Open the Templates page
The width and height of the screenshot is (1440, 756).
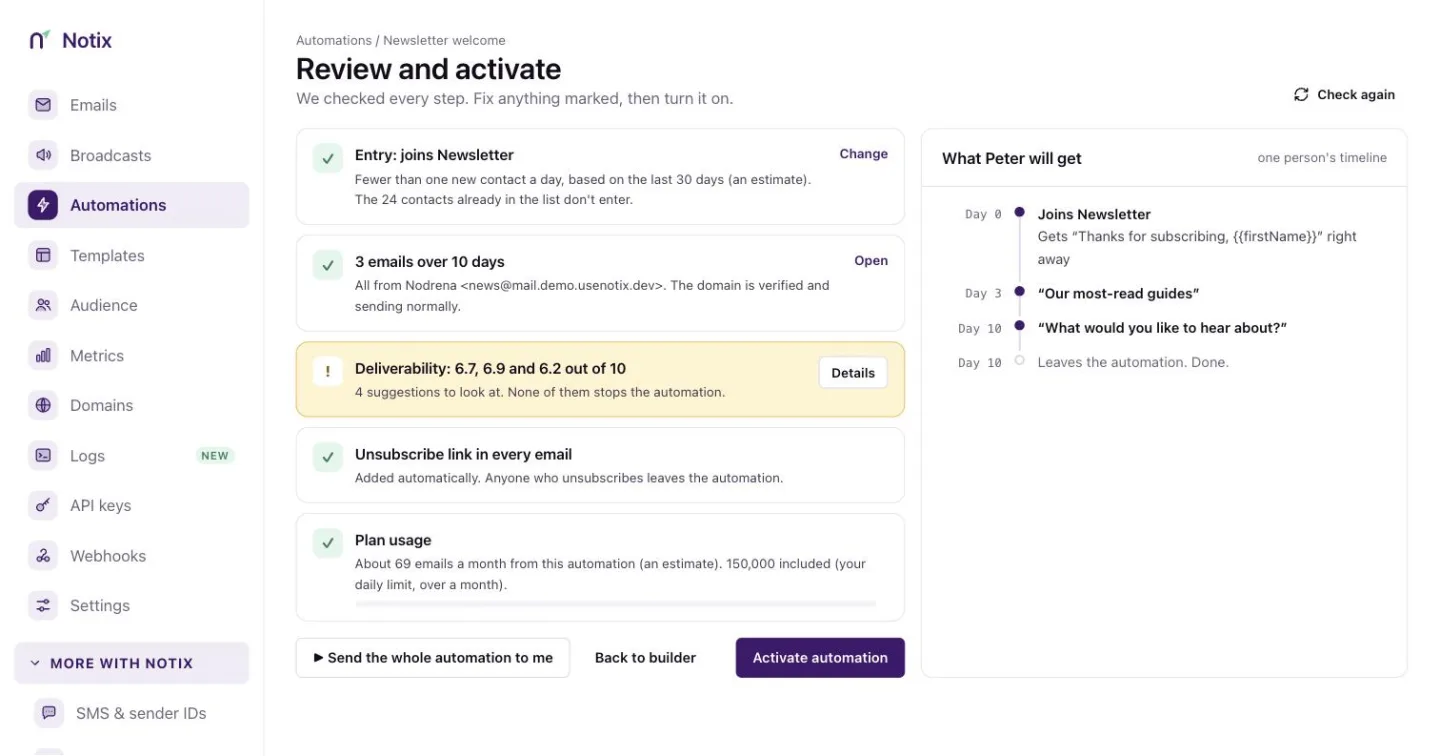[131, 255]
